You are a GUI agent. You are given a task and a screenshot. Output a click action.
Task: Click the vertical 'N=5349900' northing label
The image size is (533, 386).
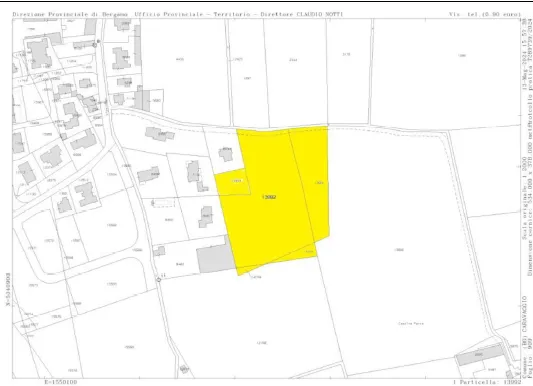8,289
